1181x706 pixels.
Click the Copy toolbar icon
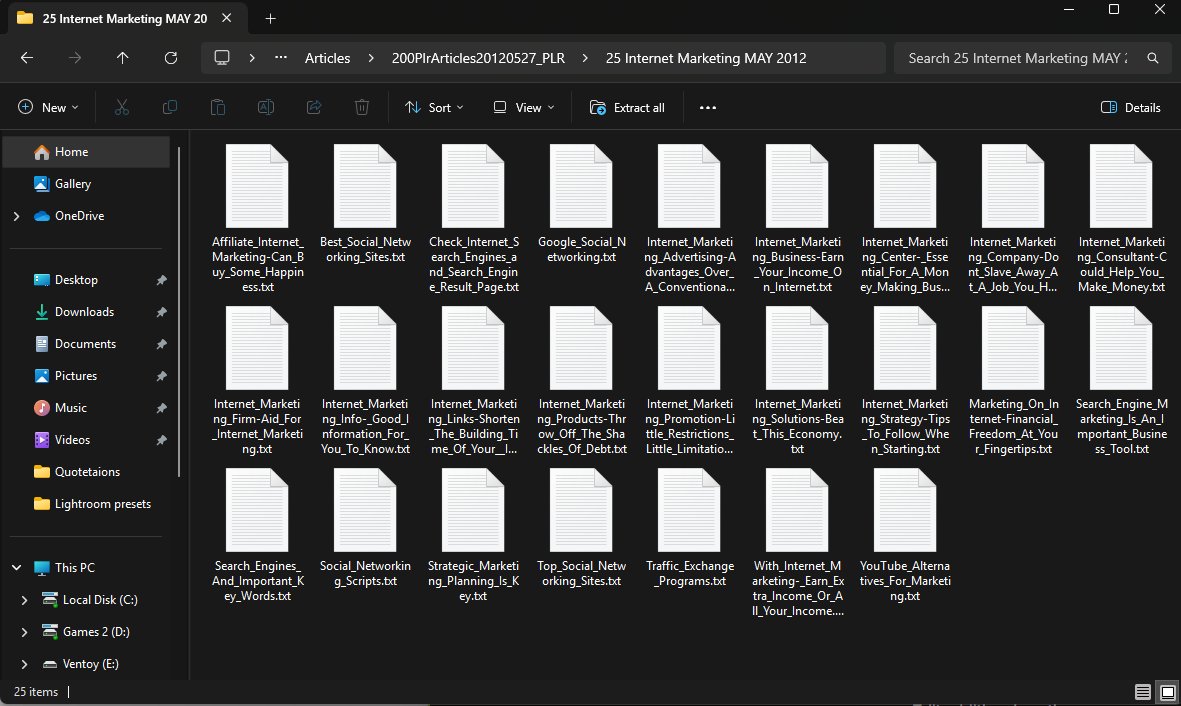click(x=169, y=108)
